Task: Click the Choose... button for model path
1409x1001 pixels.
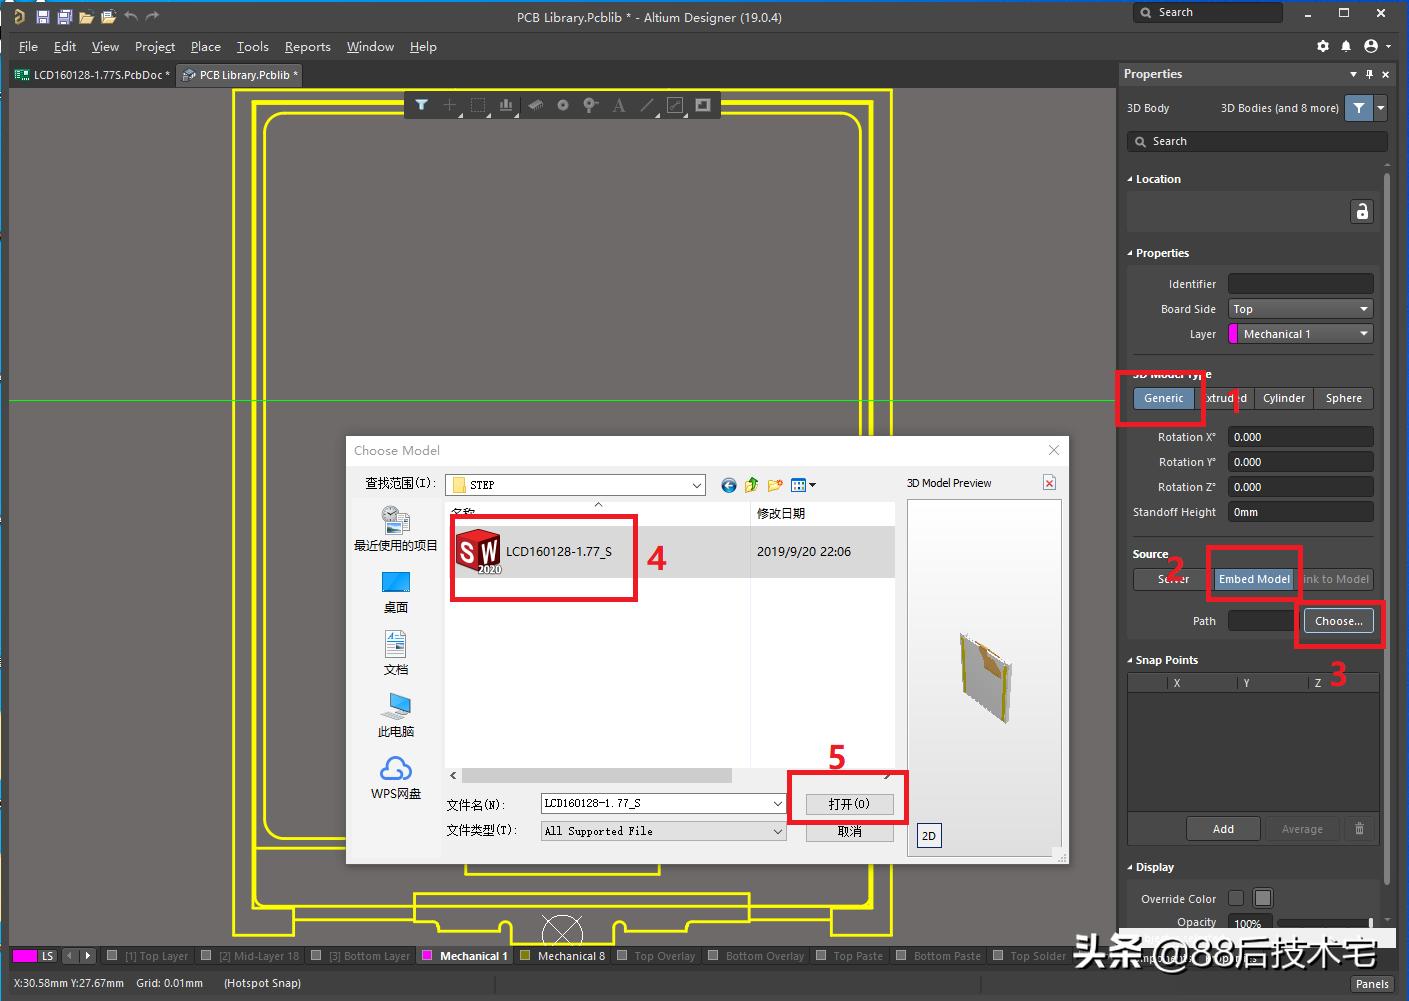Action: pyautogui.click(x=1338, y=620)
